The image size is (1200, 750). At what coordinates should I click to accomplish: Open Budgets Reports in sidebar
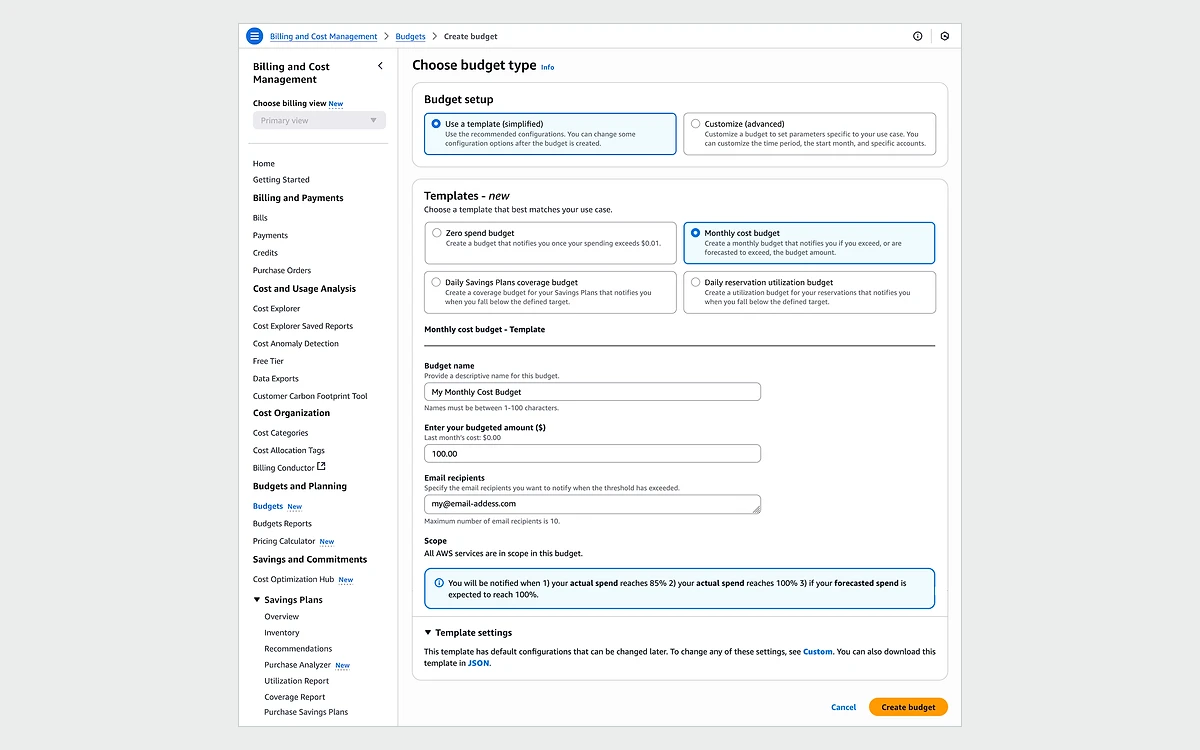click(282, 523)
